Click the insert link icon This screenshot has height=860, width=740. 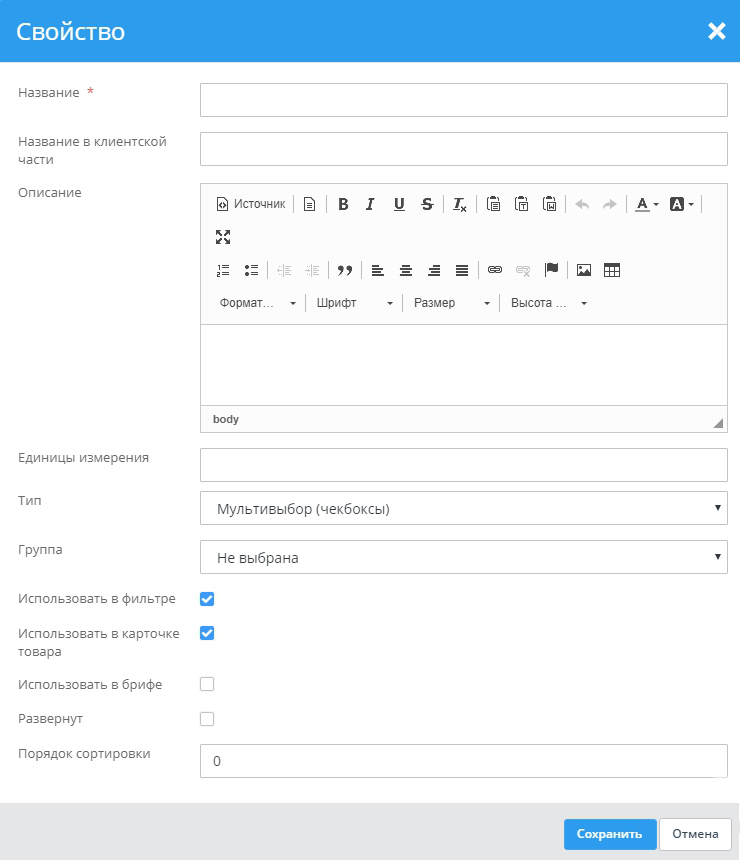pos(494,270)
